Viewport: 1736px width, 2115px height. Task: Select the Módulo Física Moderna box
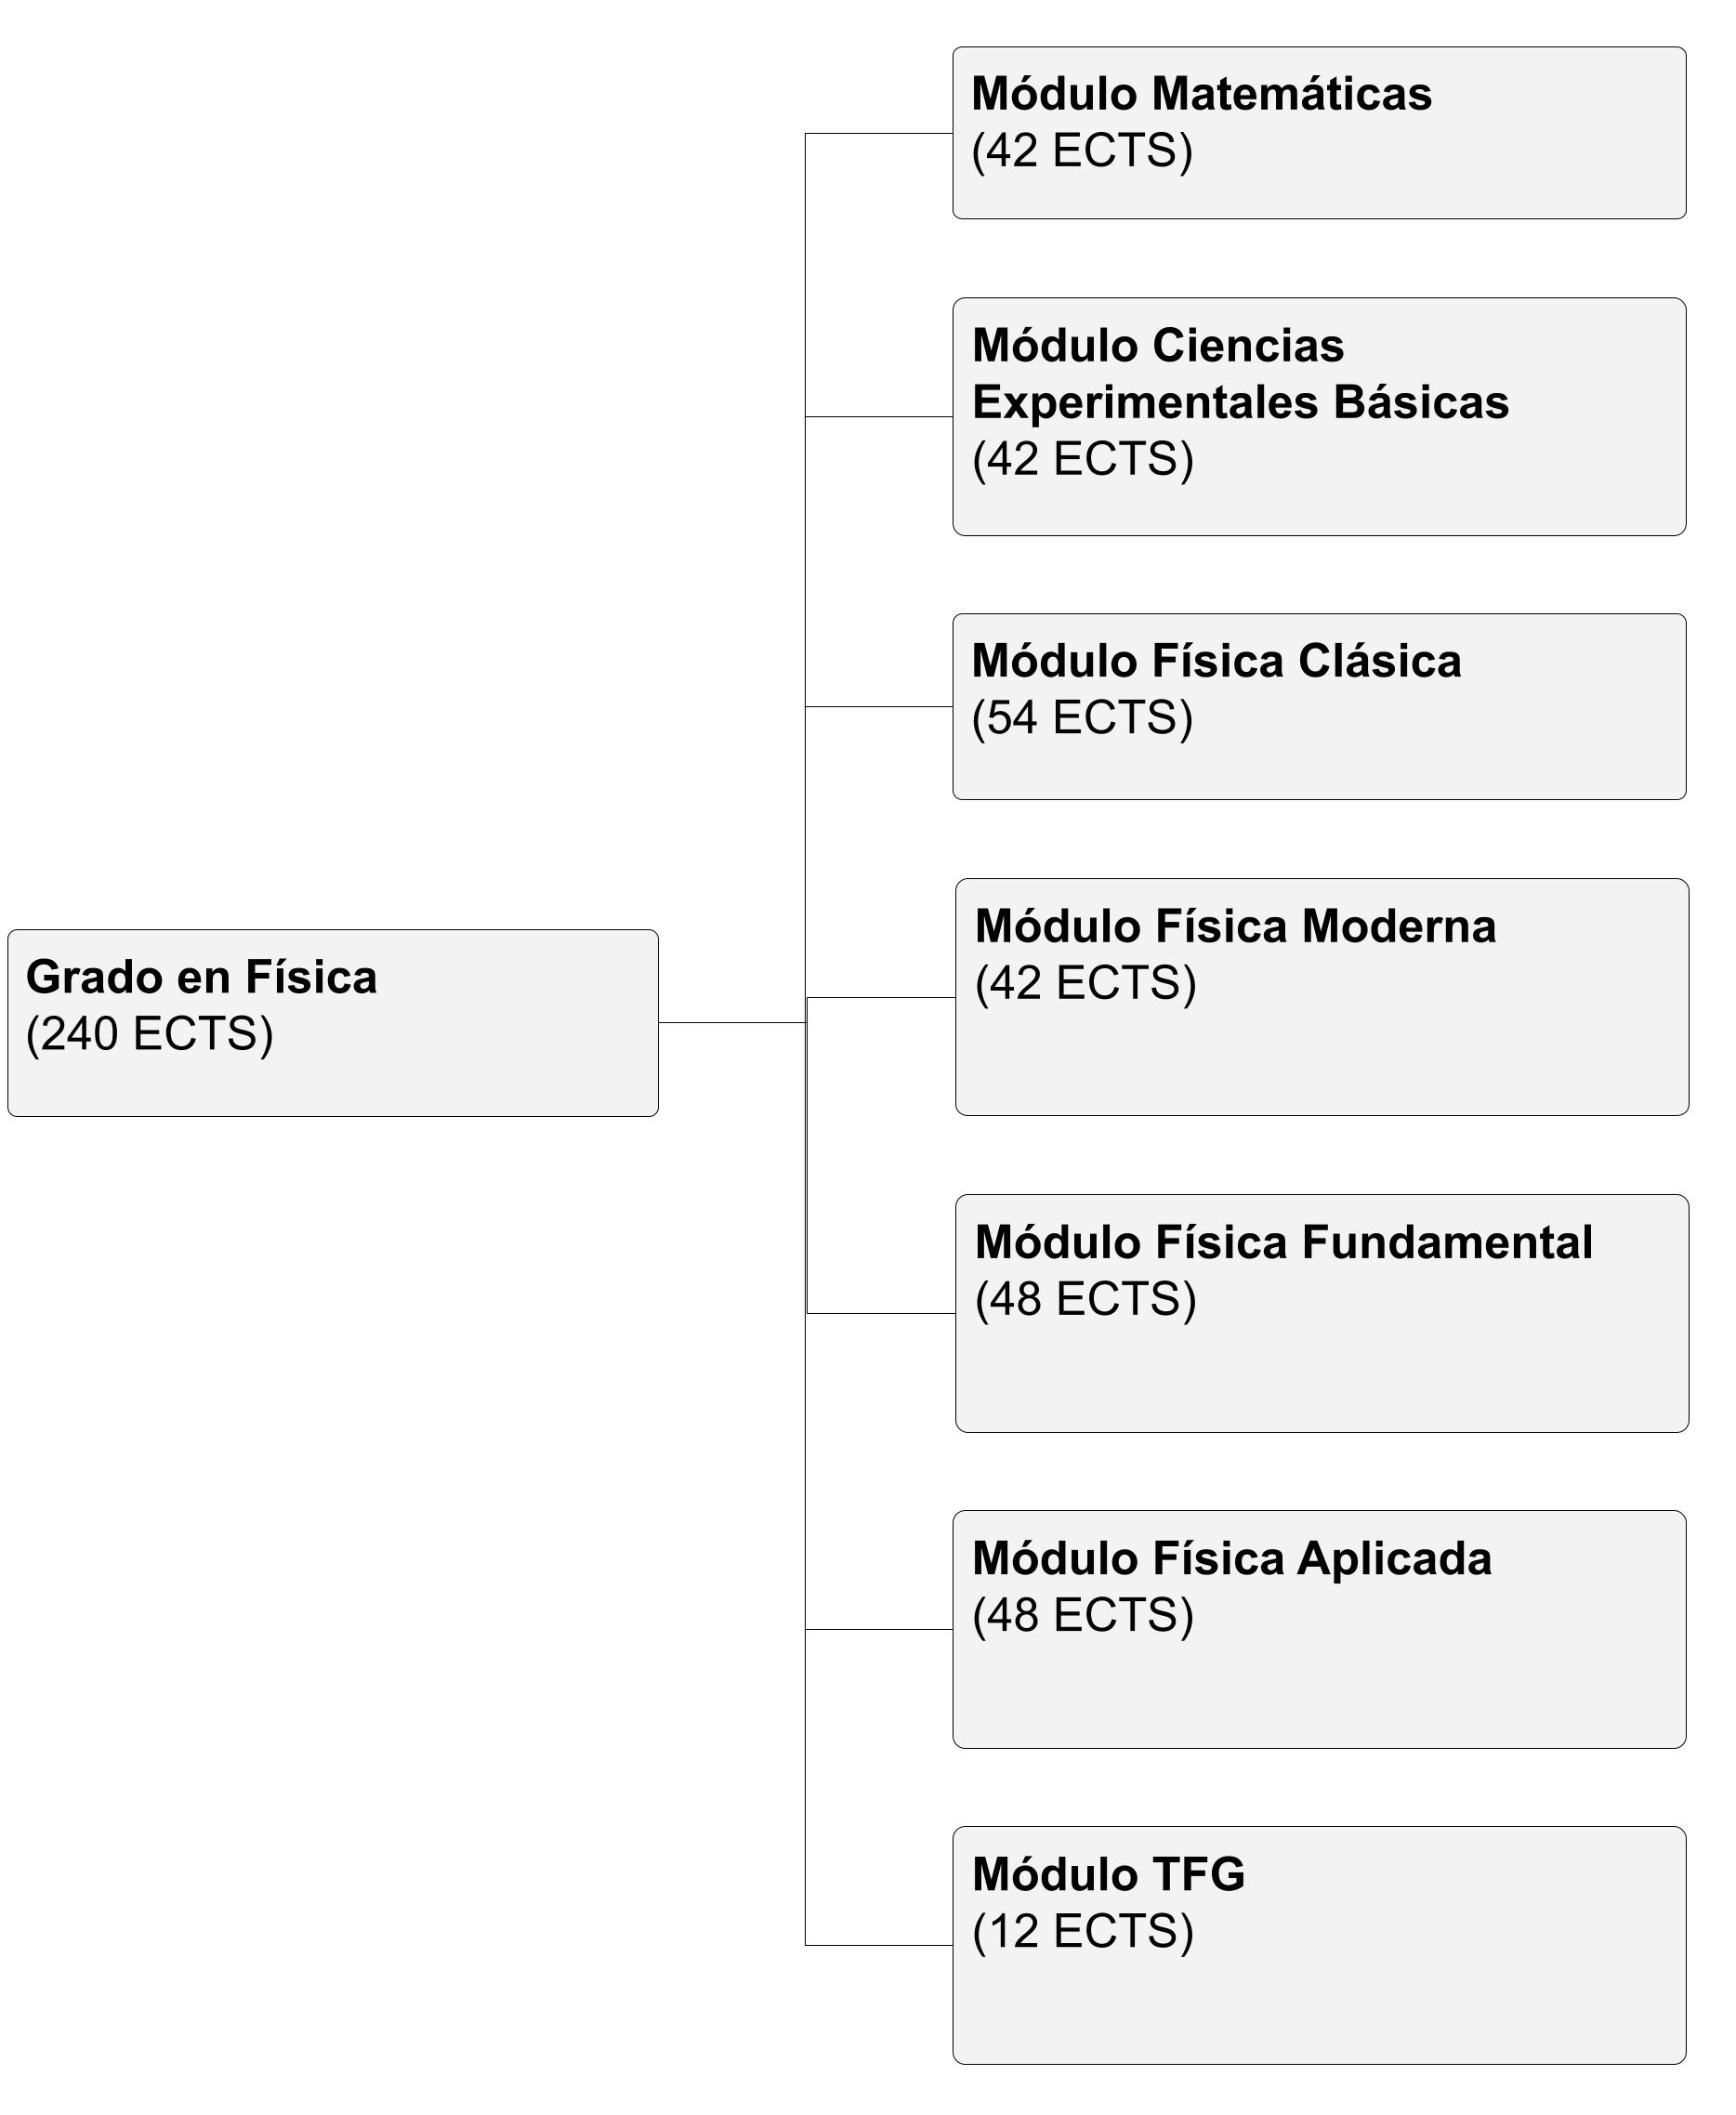pos(1322,997)
